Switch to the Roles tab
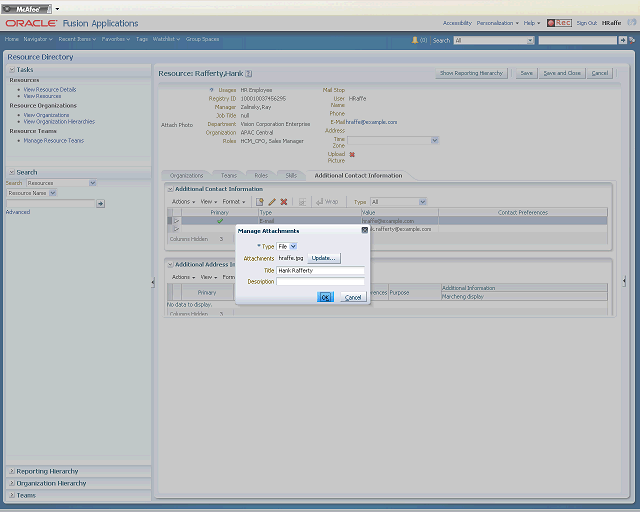Image resolution: width=640 pixels, height=512 pixels. [x=261, y=176]
